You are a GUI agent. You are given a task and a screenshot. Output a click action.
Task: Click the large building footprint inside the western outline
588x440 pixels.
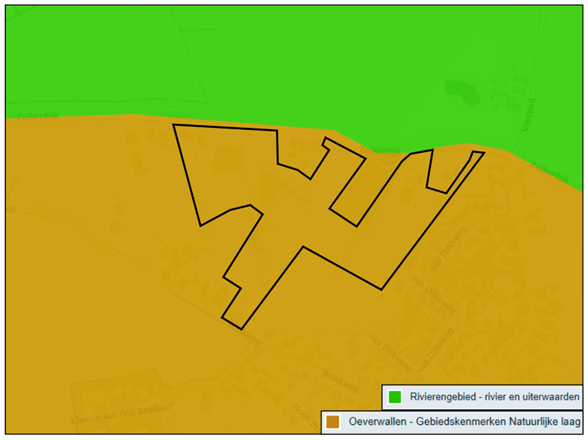[228, 159]
